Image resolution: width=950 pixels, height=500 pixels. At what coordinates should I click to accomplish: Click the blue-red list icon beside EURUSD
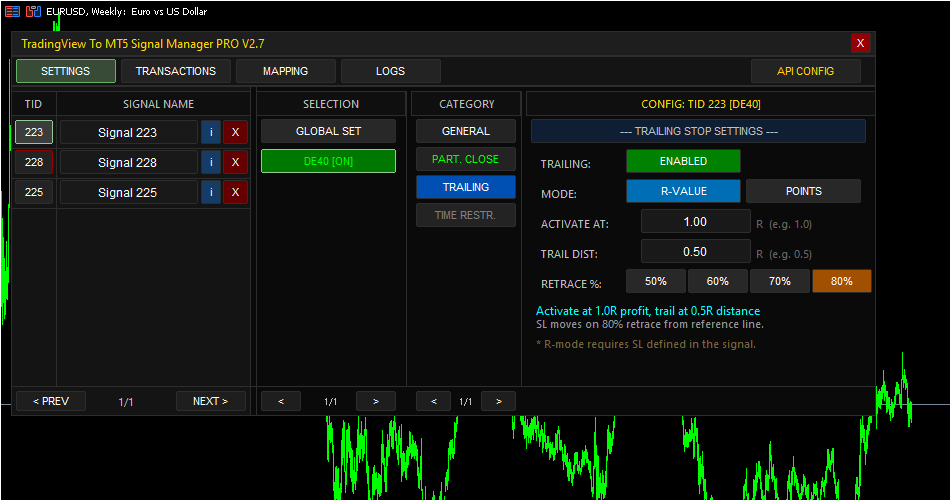12,11
